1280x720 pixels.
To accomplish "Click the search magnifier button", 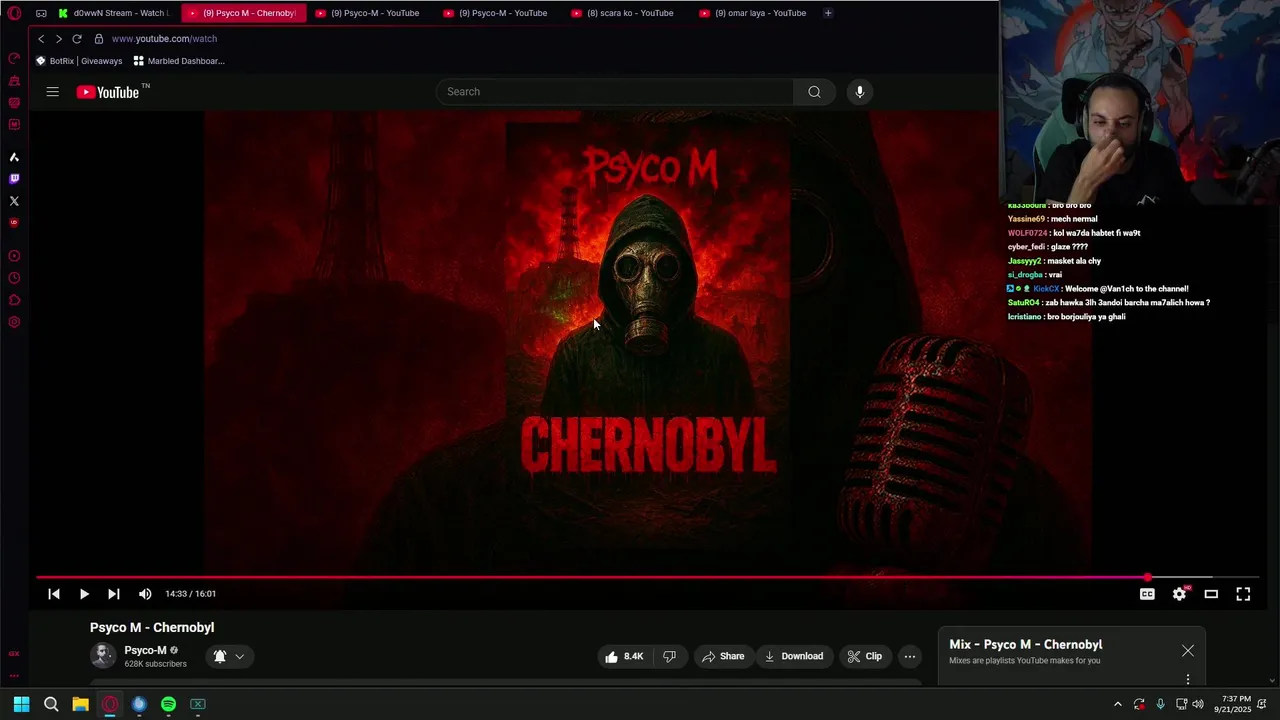I will [814, 92].
